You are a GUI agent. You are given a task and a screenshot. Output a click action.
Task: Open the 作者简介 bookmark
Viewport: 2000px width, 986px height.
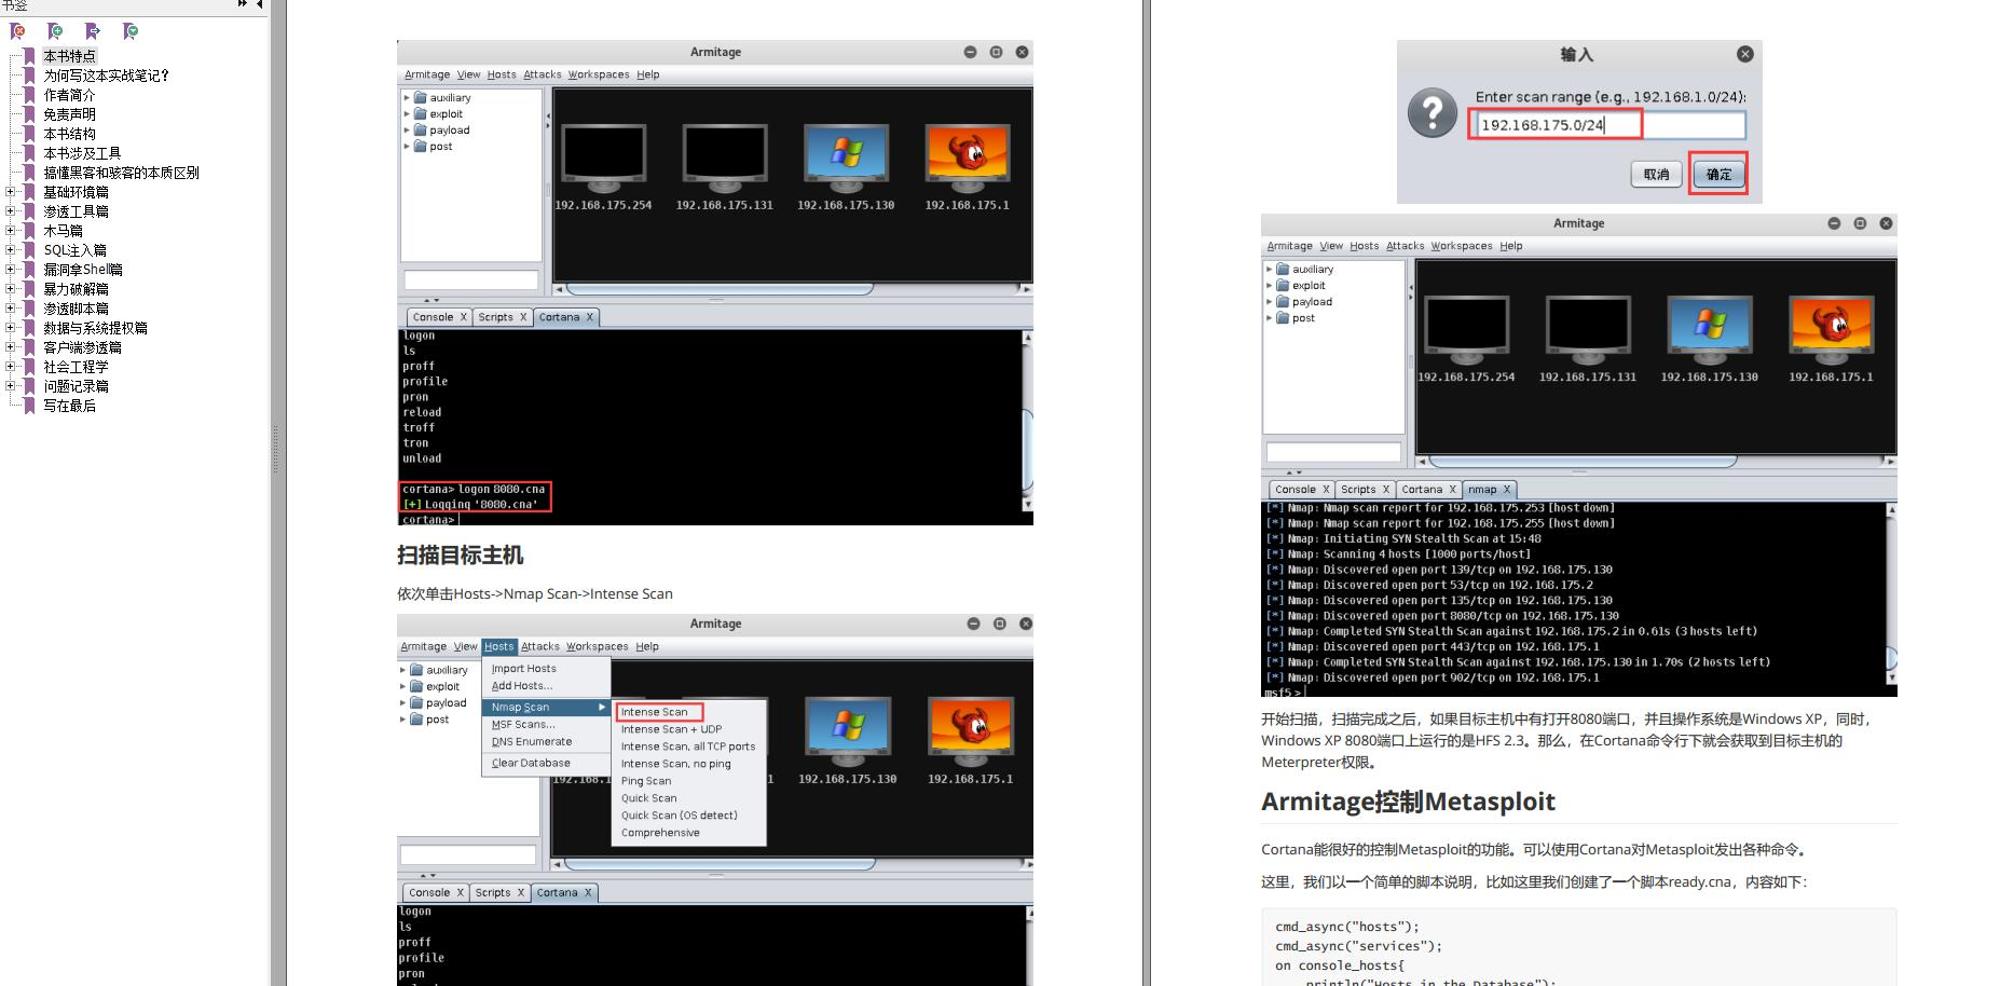[x=69, y=95]
